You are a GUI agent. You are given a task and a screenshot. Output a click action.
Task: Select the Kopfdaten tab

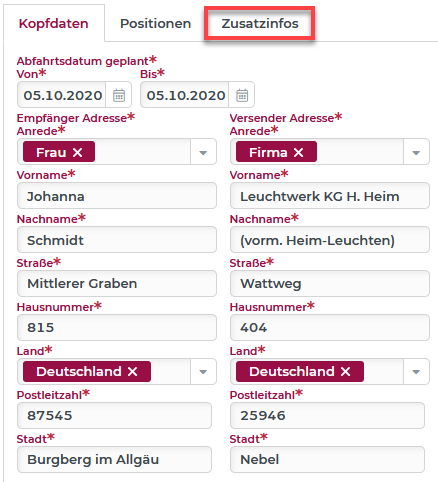(54, 23)
